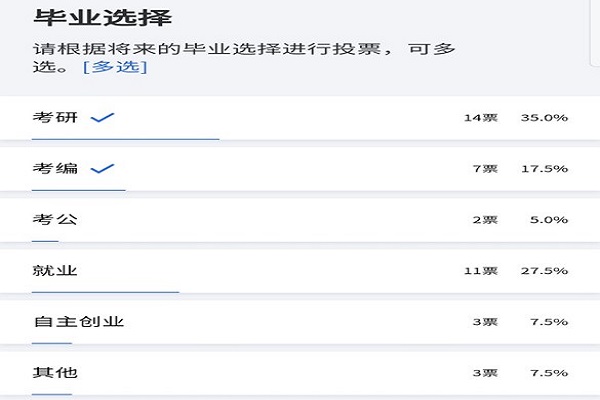Click the 27.5% percentage for 就业
Screen dimensions: 600x400
[x=544, y=271]
